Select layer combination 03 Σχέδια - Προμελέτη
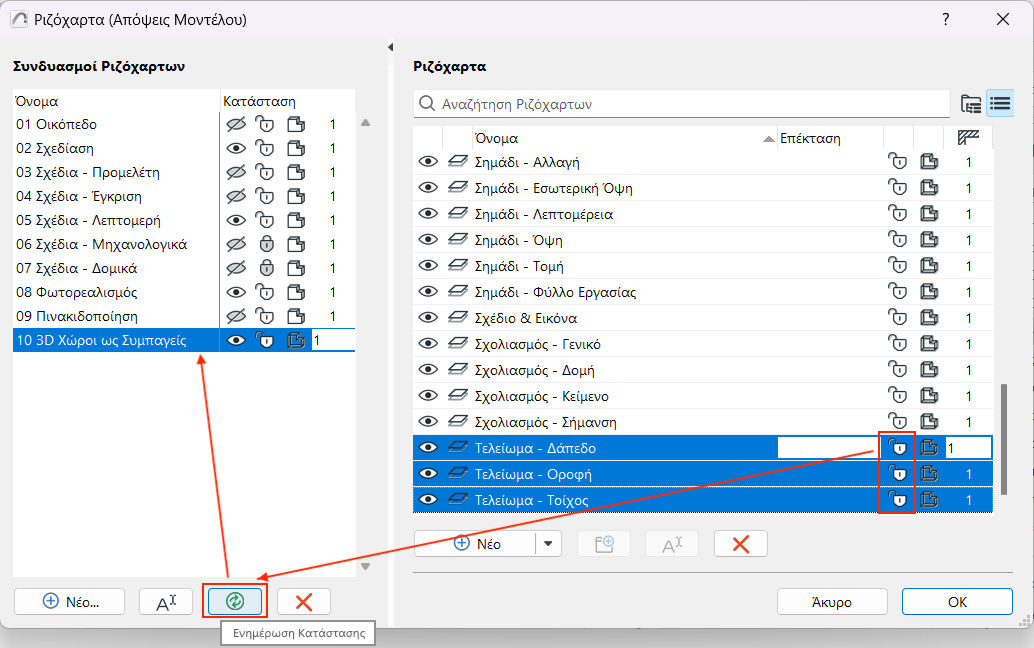The height and width of the screenshot is (648, 1034). click(88, 173)
